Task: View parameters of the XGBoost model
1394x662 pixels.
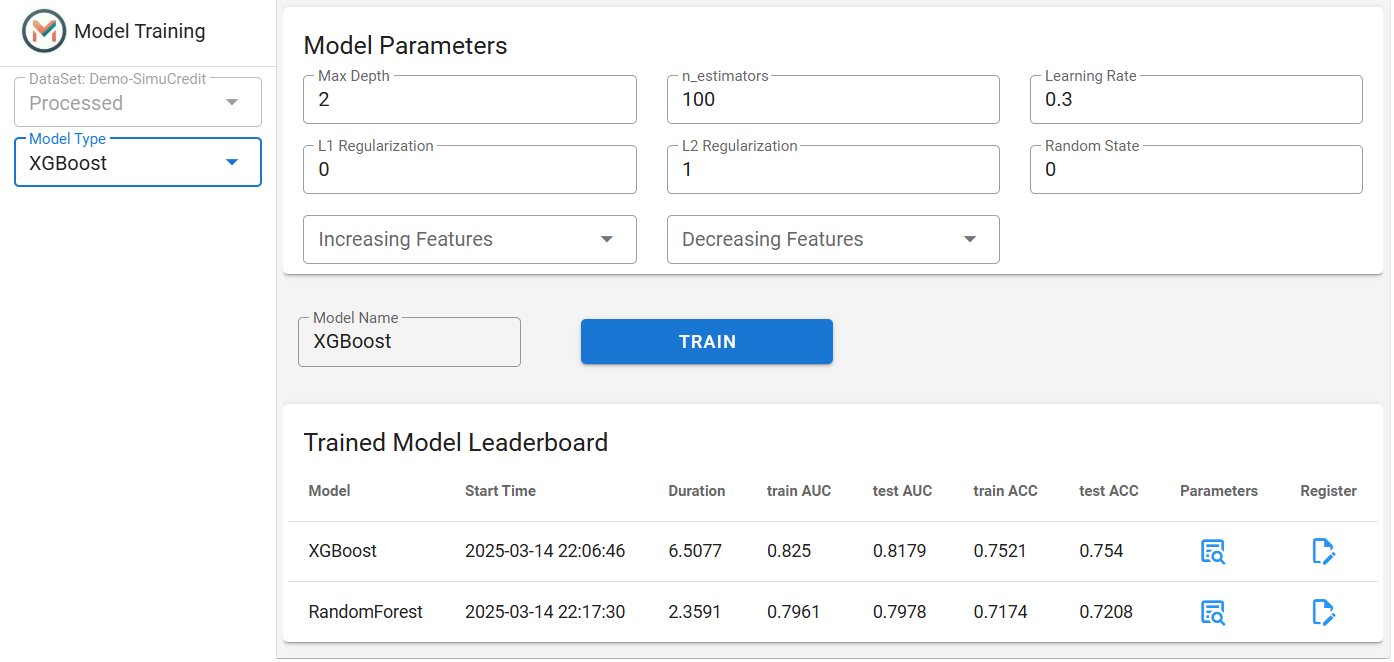Action: (1213, 551)
